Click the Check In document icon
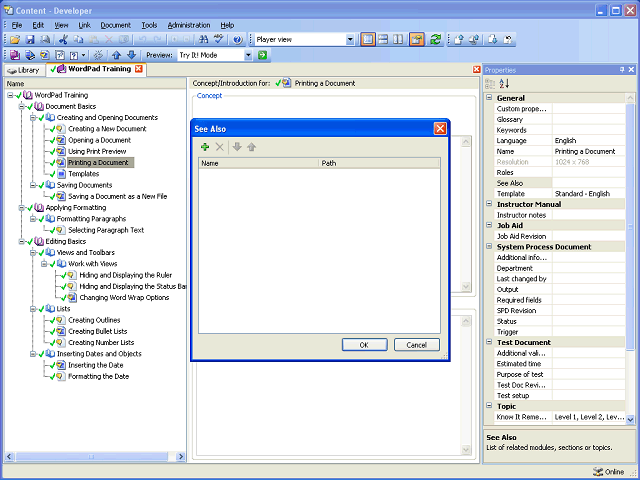Viewport: 640px width, 480px height. coord(459,40)
